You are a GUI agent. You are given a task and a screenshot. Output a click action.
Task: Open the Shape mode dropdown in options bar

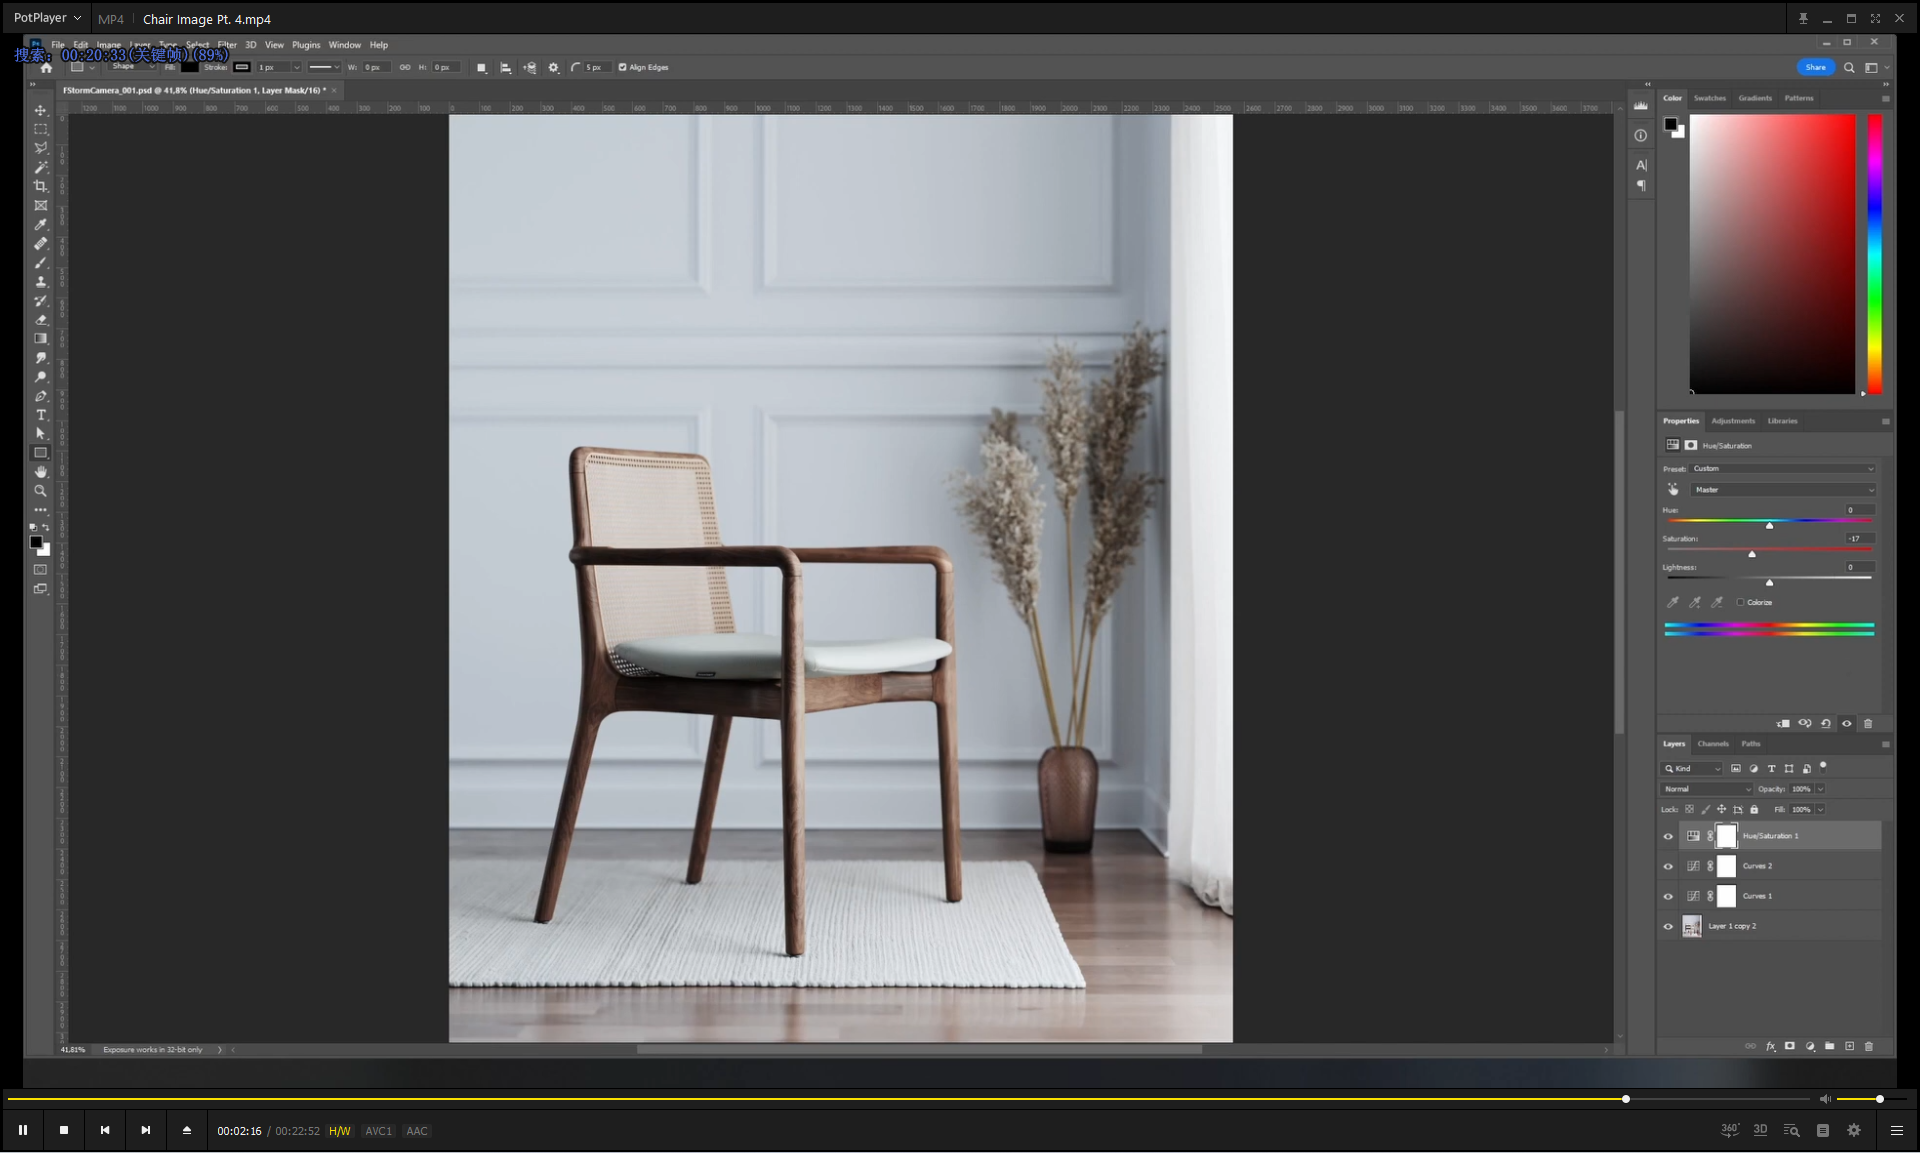point(133,67)
